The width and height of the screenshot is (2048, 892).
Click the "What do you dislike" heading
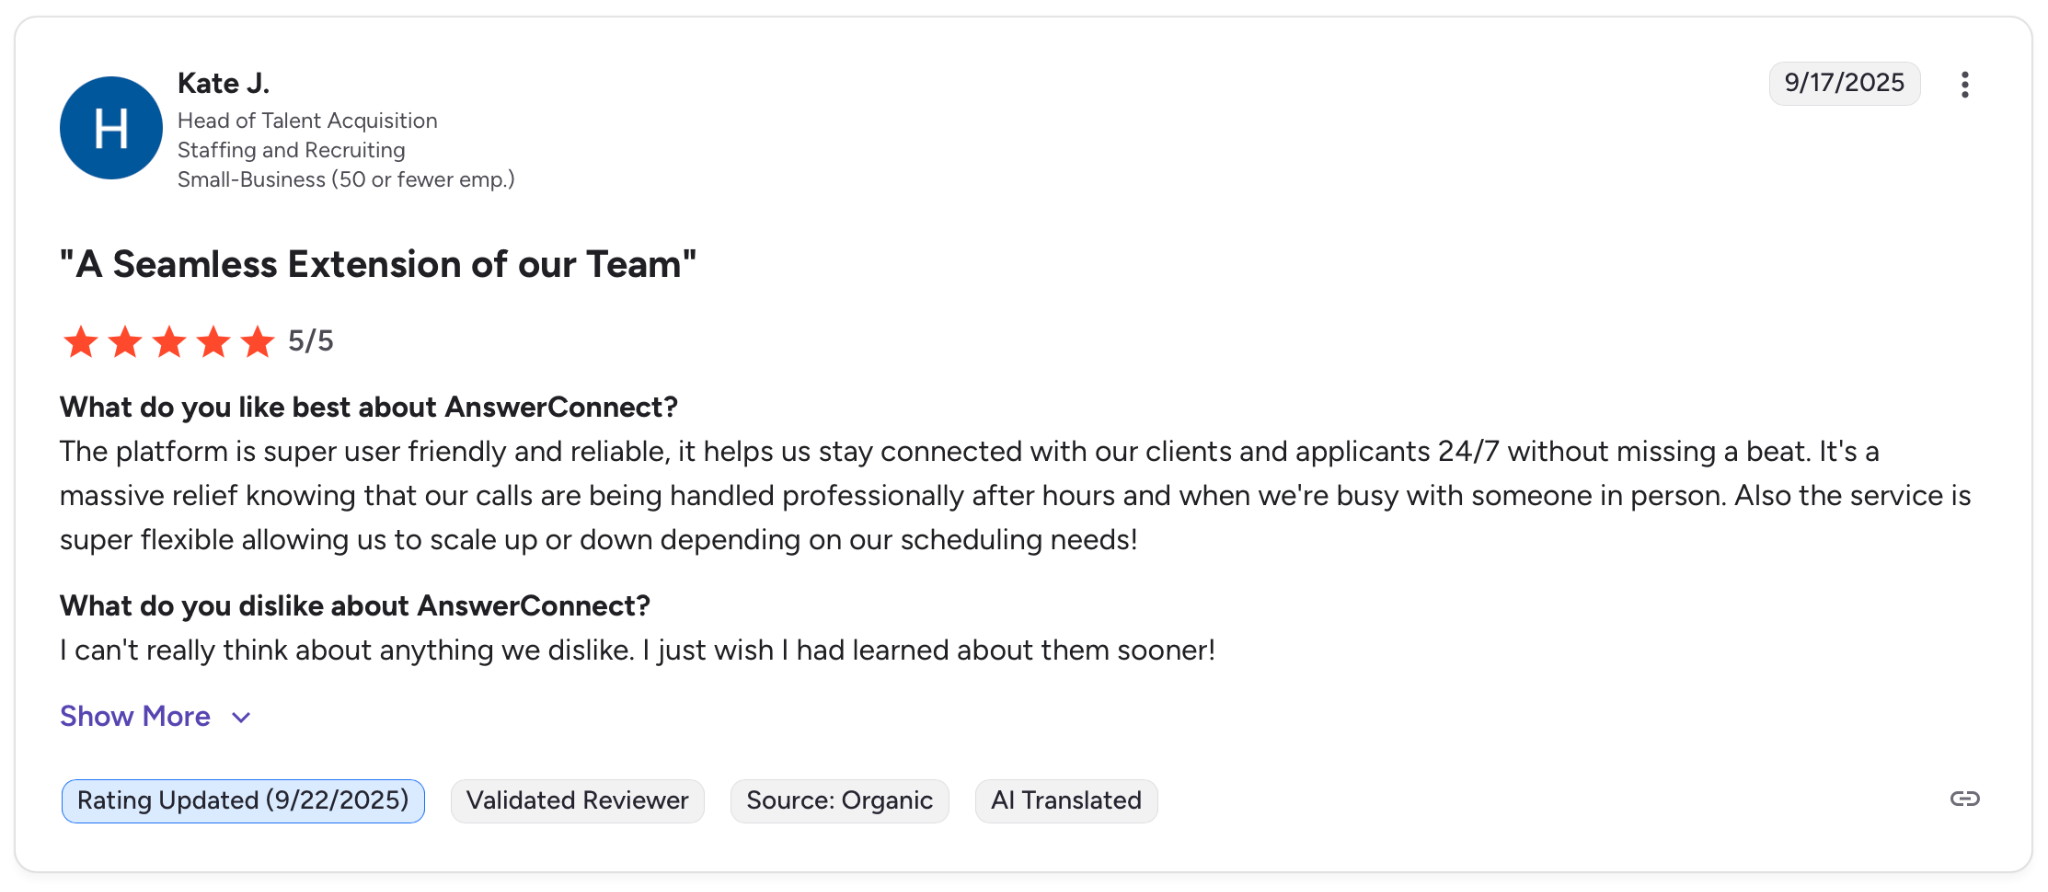tap(355, 606)
